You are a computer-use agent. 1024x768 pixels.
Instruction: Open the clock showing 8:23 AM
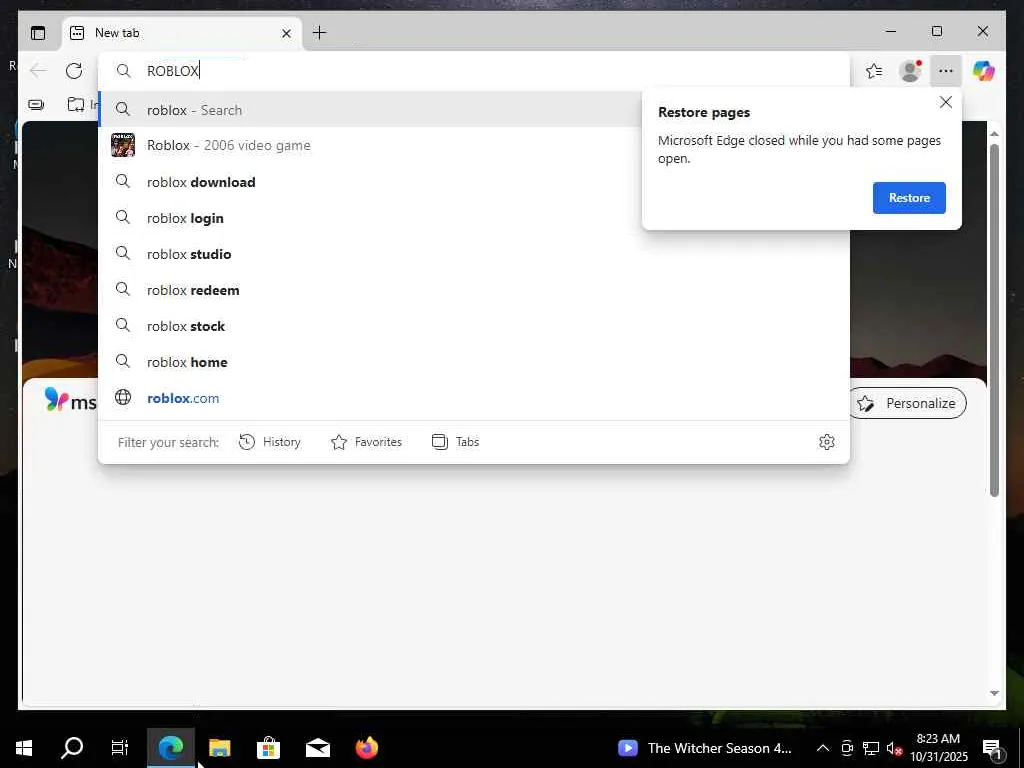939,748
